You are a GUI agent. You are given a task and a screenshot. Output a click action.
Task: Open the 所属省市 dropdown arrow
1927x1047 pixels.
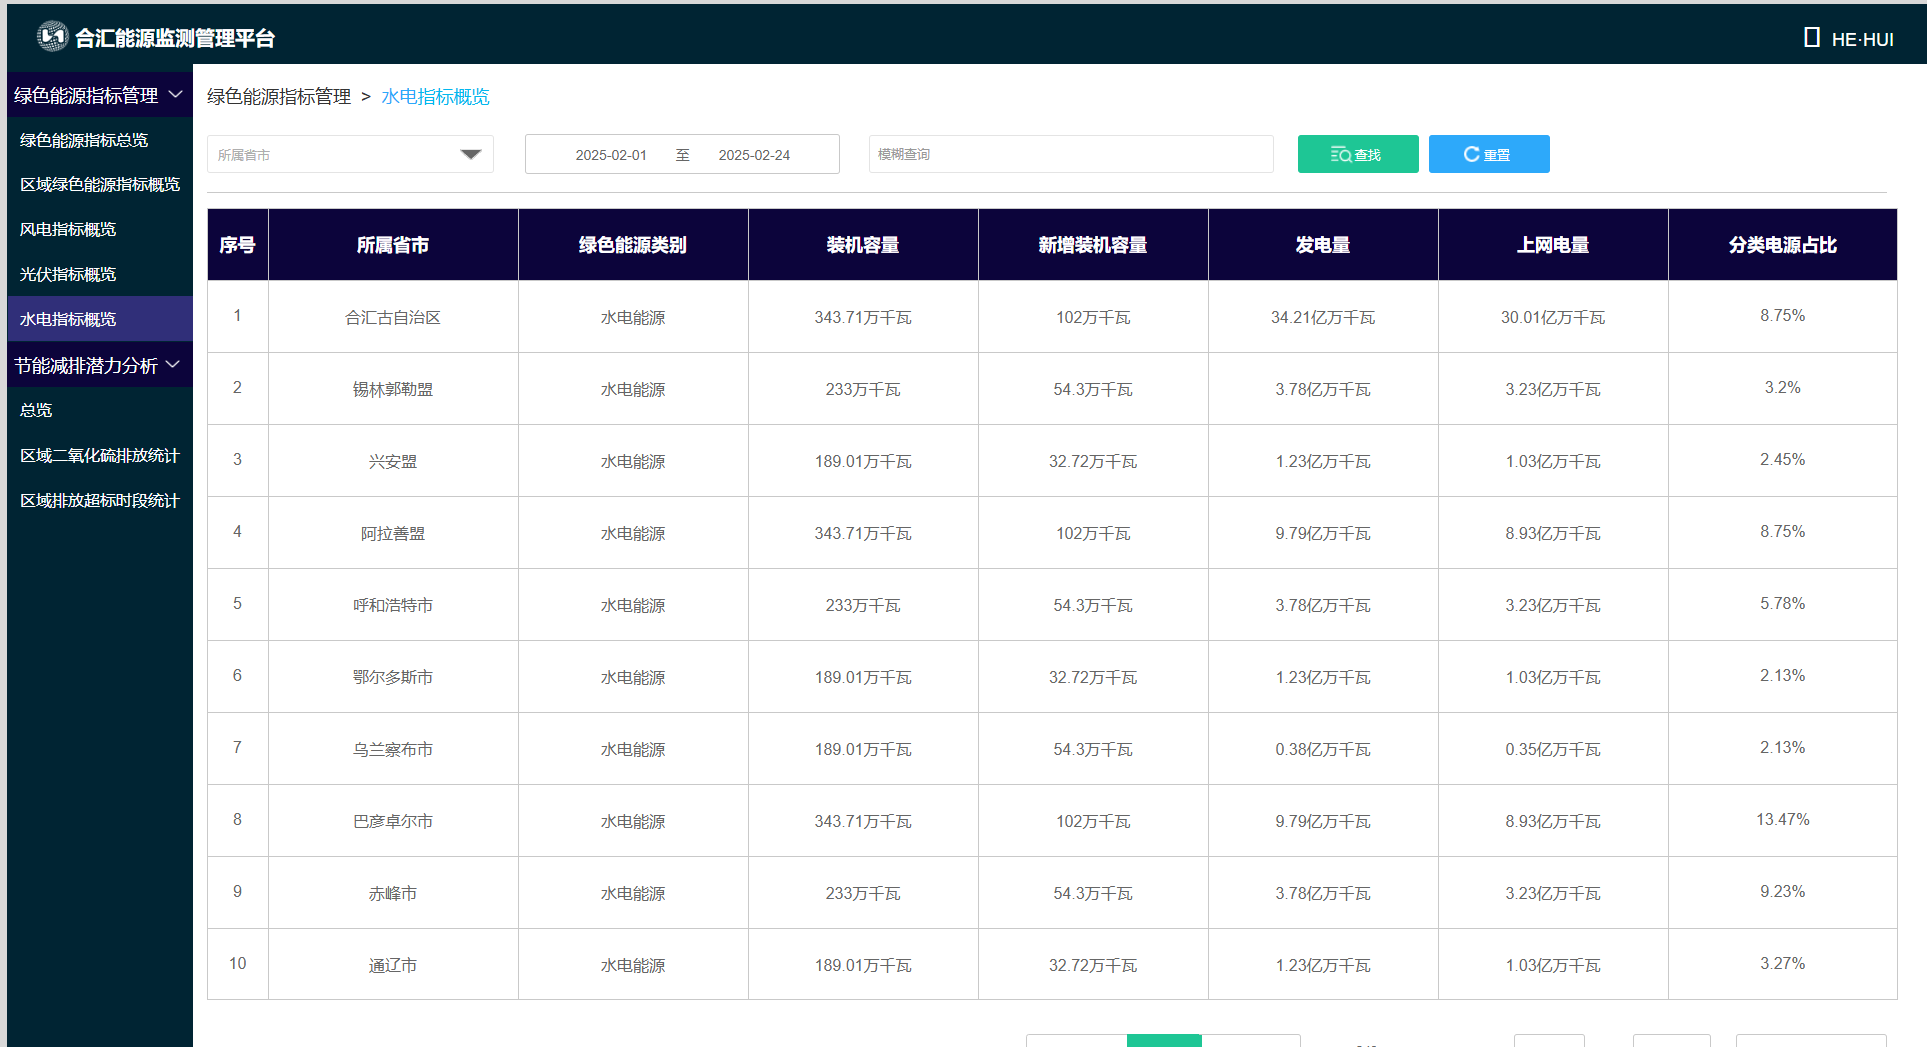[x=470, y=155]
